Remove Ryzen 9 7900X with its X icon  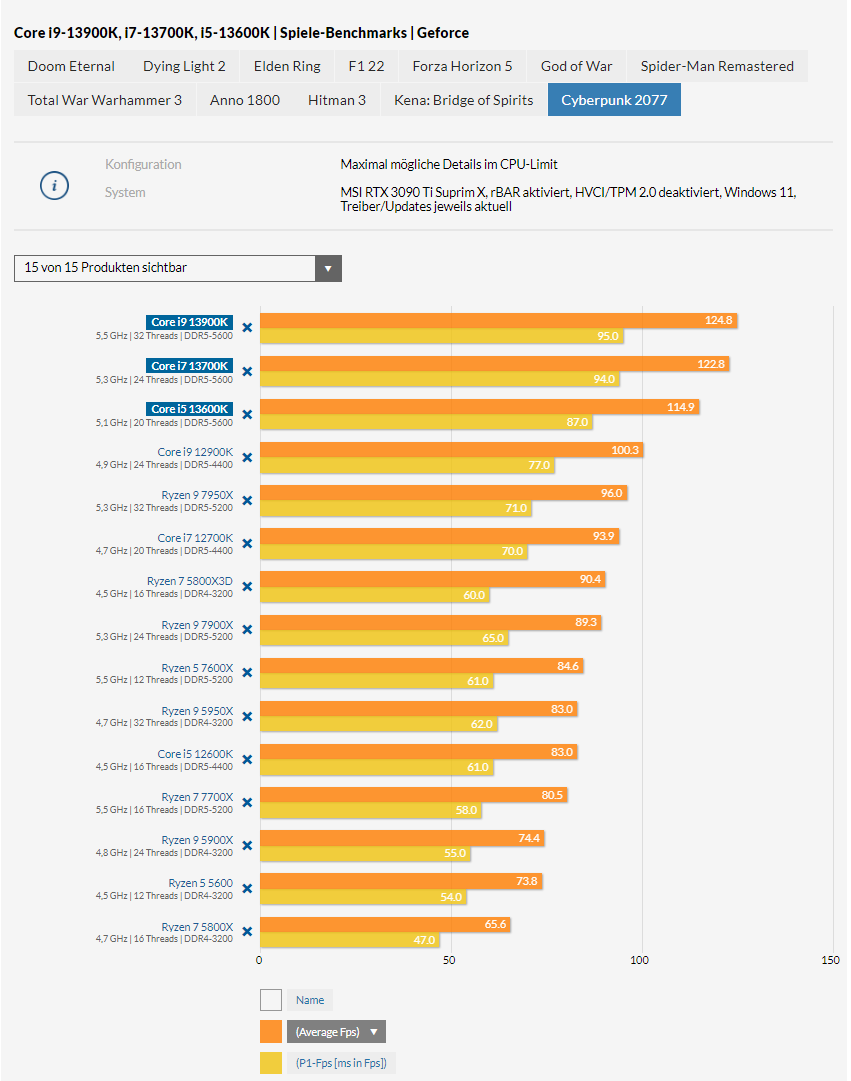[247, 629]
